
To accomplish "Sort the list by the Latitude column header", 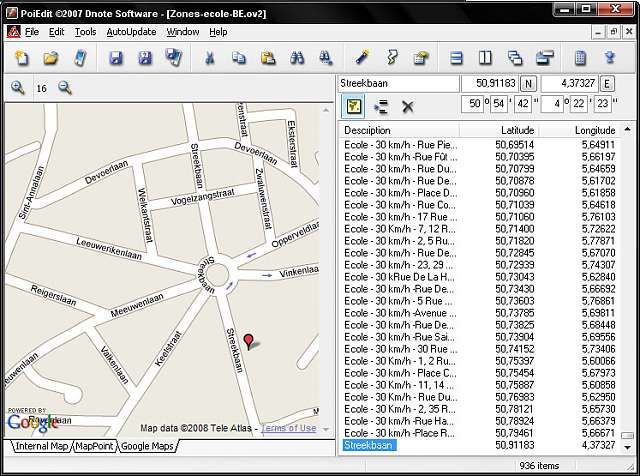I will pos(517,130).
